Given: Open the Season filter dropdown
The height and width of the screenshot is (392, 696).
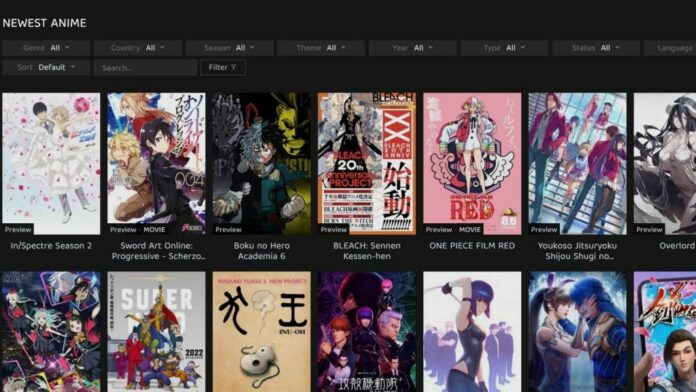Looking at the screenshot, I should 229,48.
